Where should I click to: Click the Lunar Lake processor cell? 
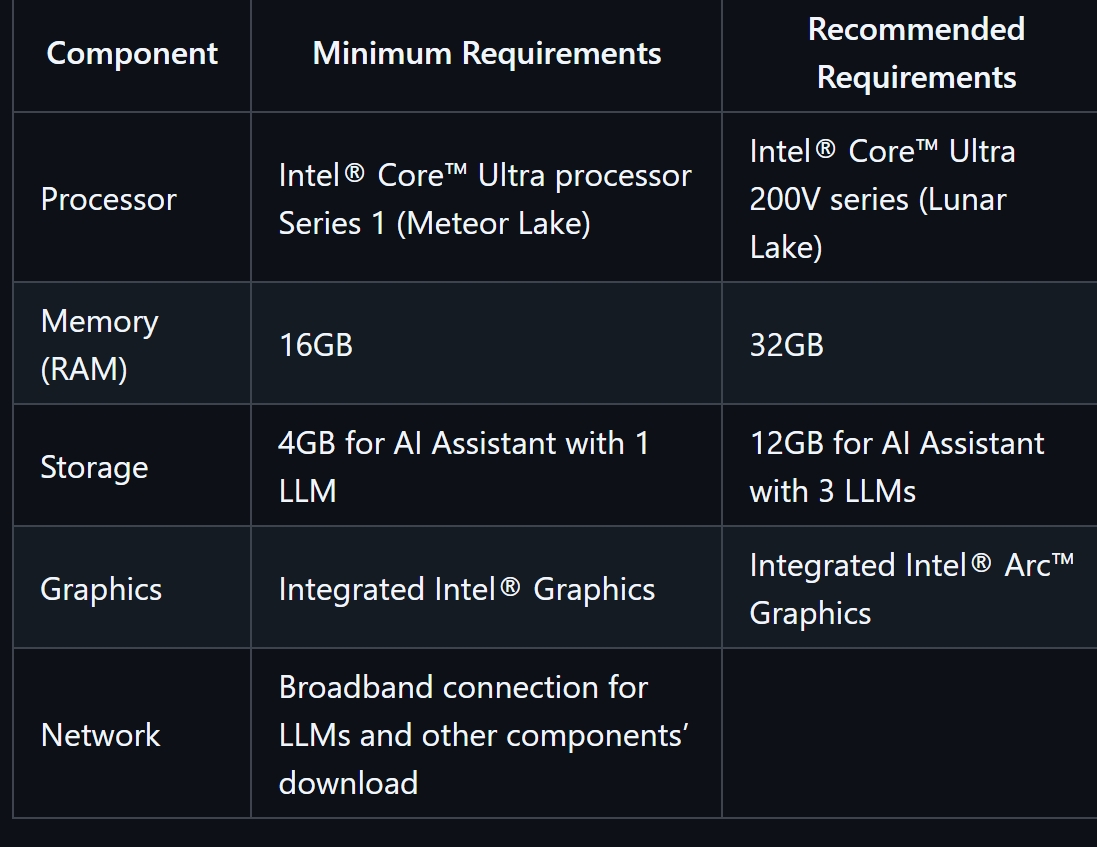click(x=910, y=199)
